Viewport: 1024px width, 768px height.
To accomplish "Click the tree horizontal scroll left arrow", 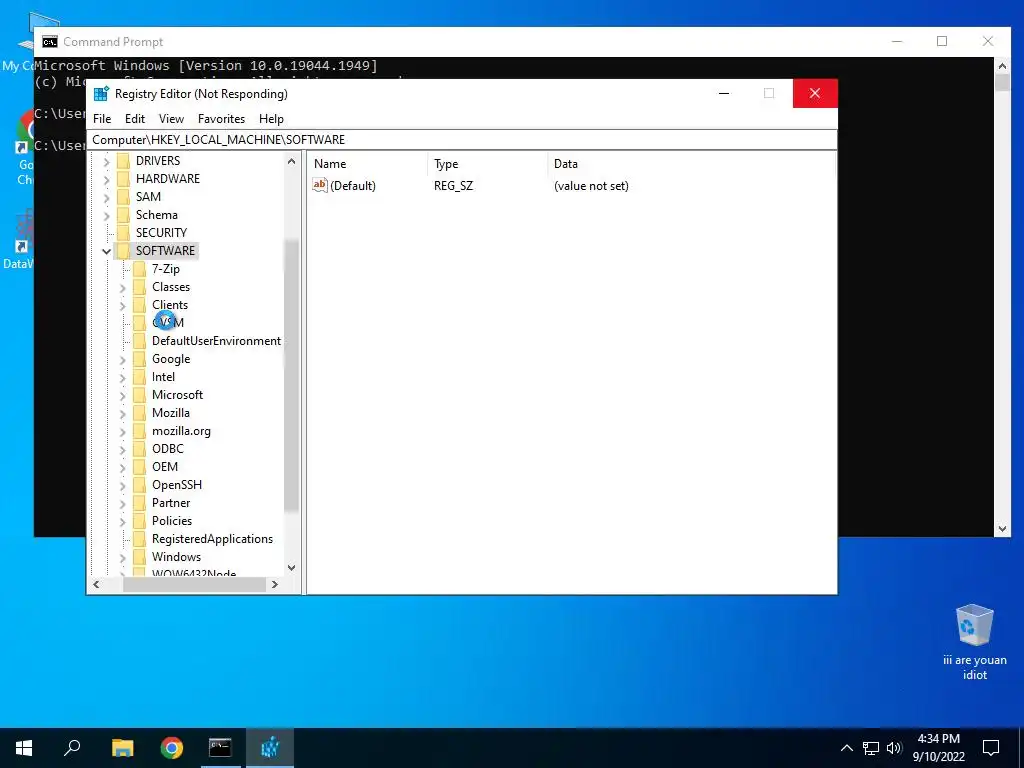I will pos(97,584).
